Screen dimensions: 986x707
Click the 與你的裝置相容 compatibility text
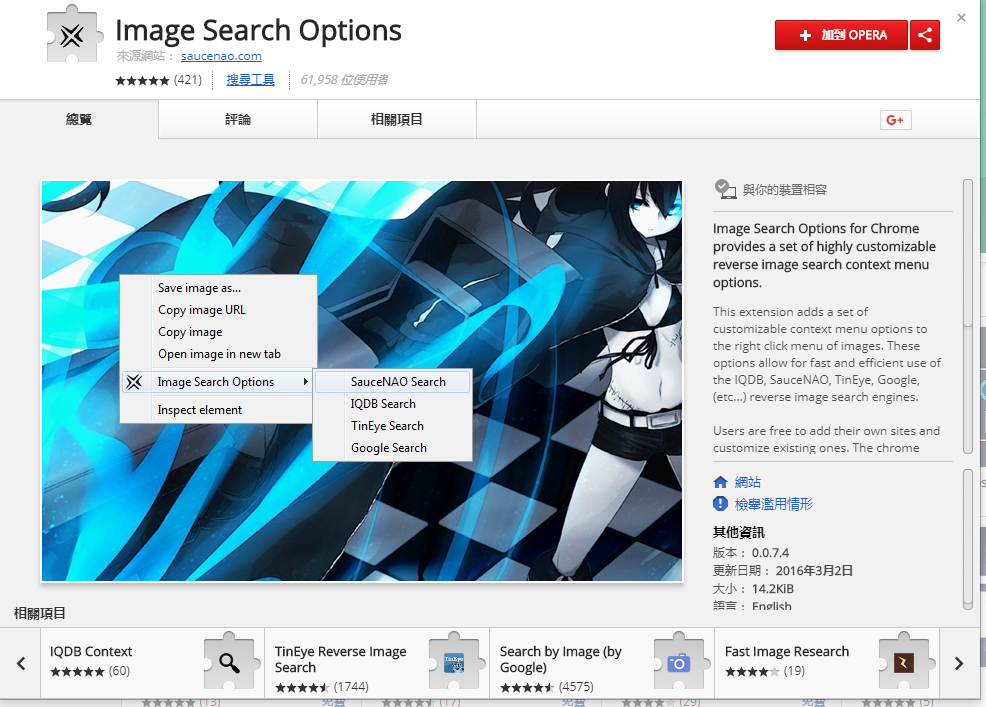(x=784, y=189)
